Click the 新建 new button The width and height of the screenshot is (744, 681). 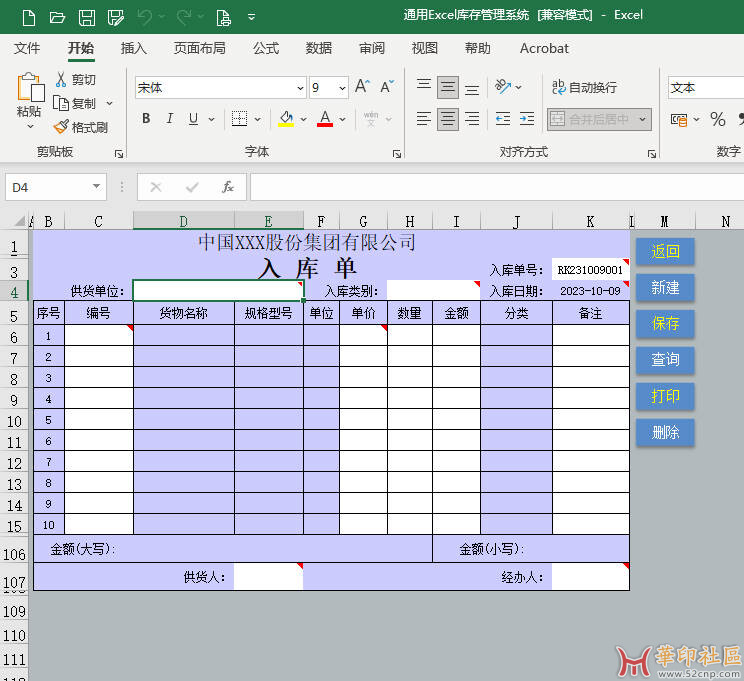pyautogui.click(x=665, y=287)
